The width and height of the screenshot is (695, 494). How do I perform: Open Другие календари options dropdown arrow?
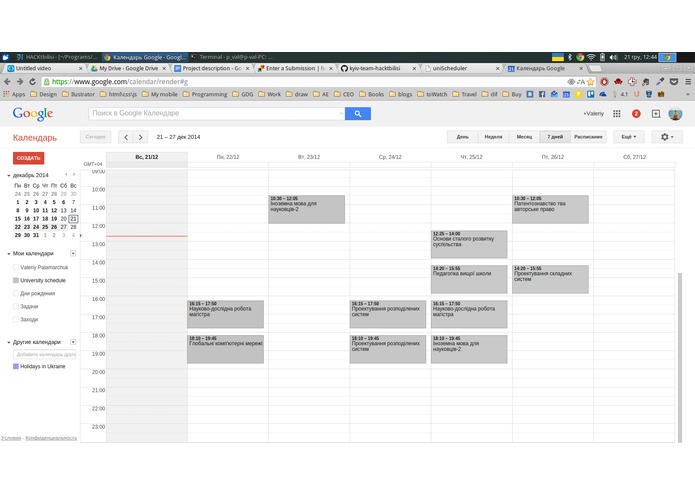click(x=73, y=342)
